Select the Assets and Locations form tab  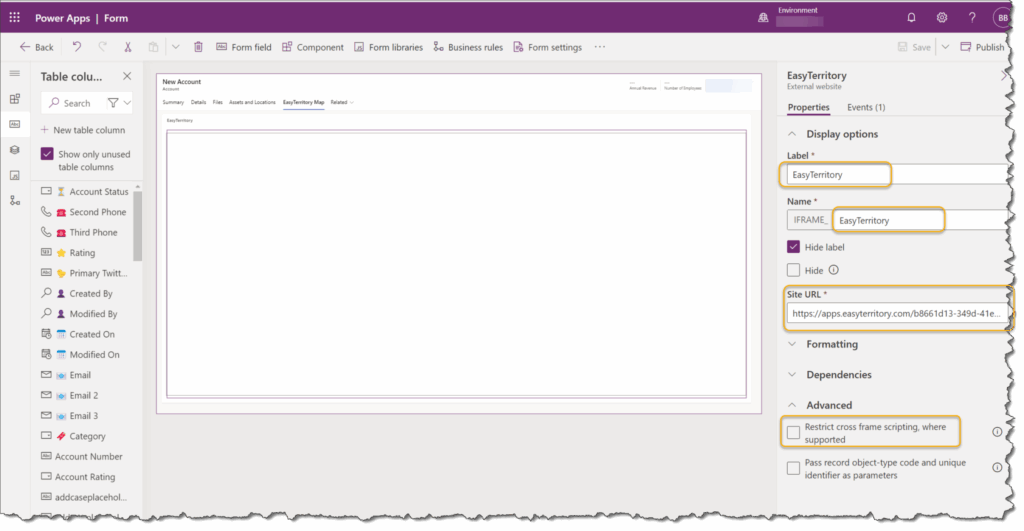tap(252, 102)
